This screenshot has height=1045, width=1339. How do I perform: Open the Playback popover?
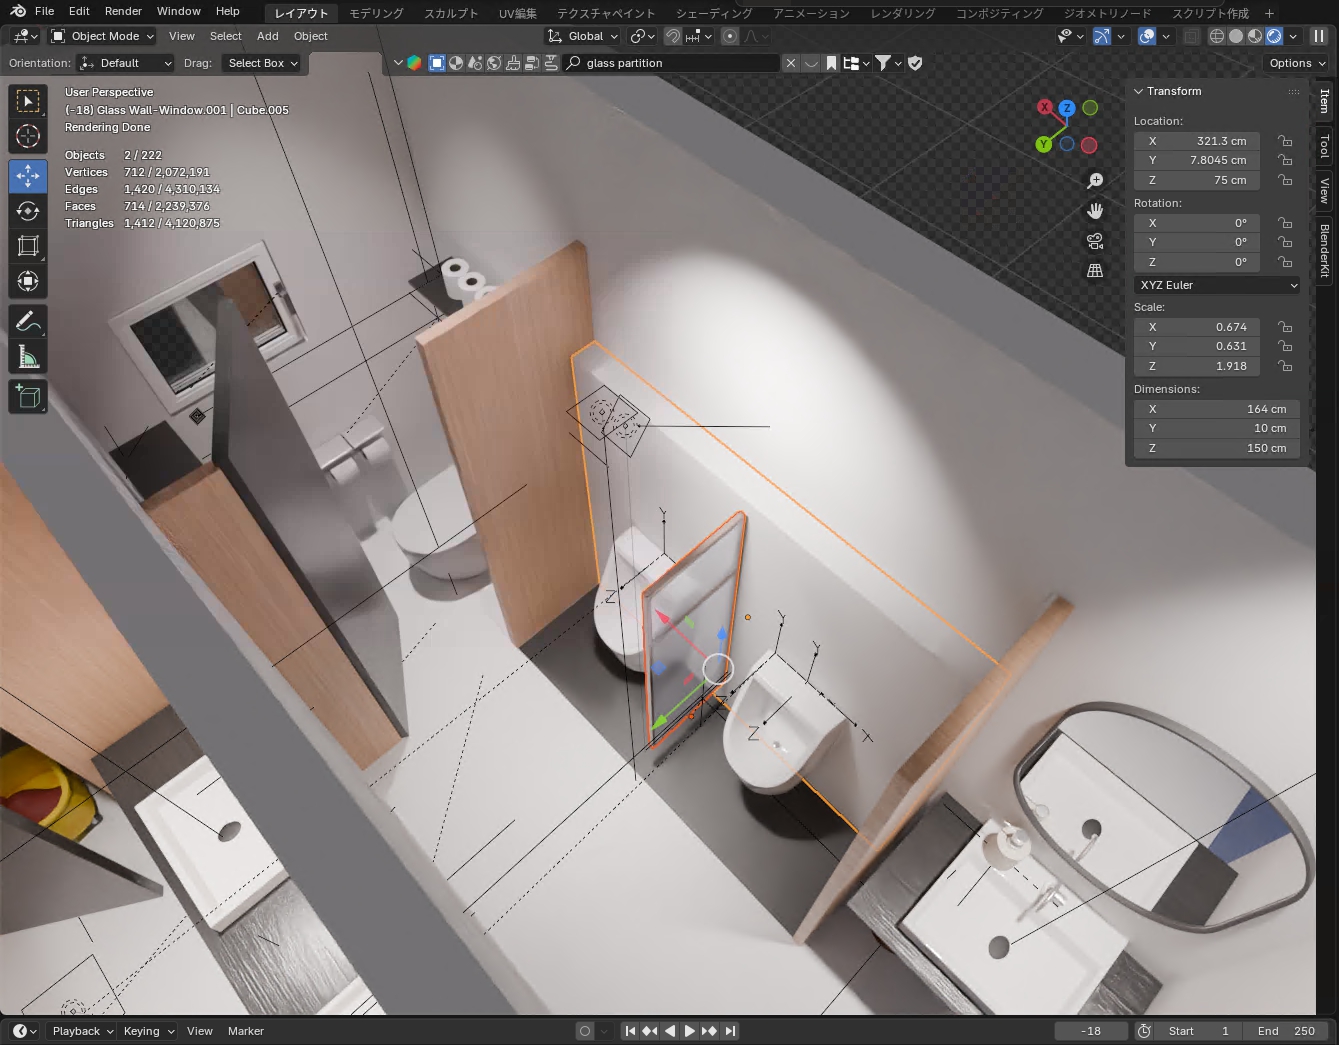[82, 1031]
